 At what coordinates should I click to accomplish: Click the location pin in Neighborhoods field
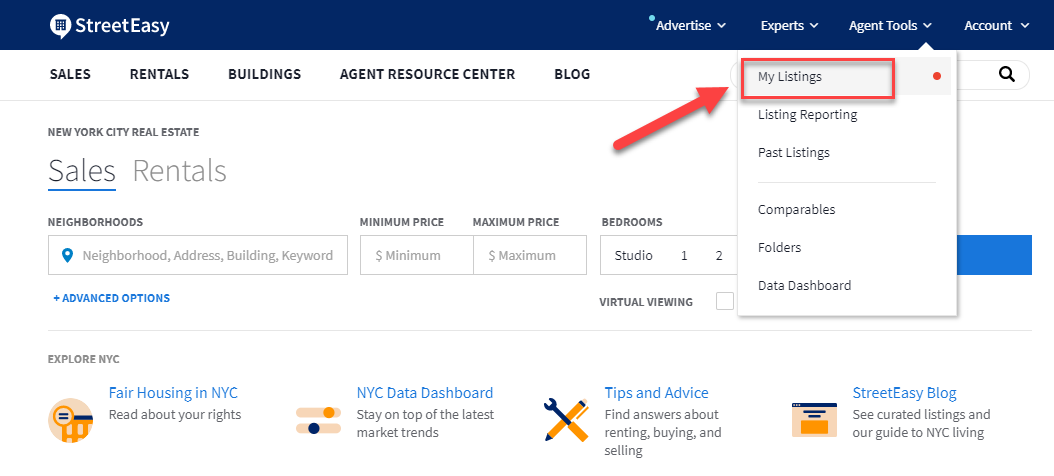click(x=67, y=255)
